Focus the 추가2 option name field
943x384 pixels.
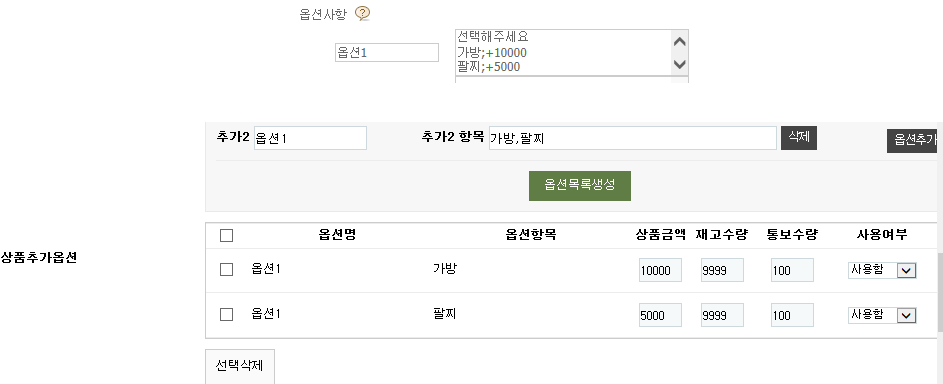coord(310,138)
